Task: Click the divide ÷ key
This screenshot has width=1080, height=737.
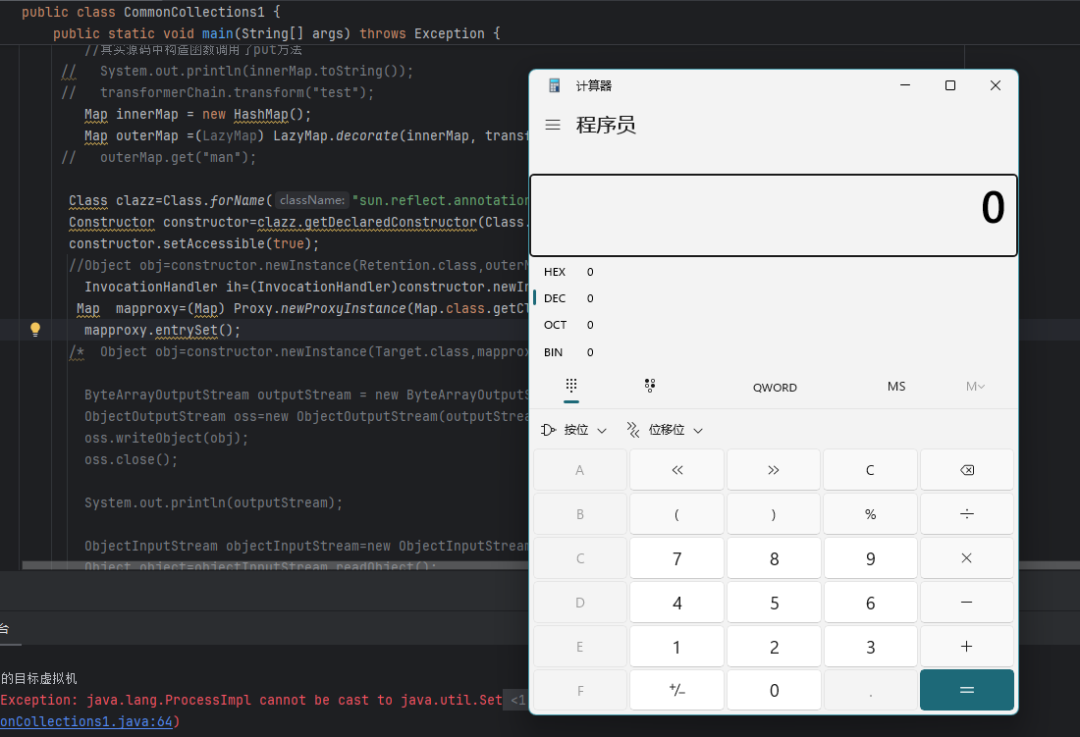Action: click(966, 514)
